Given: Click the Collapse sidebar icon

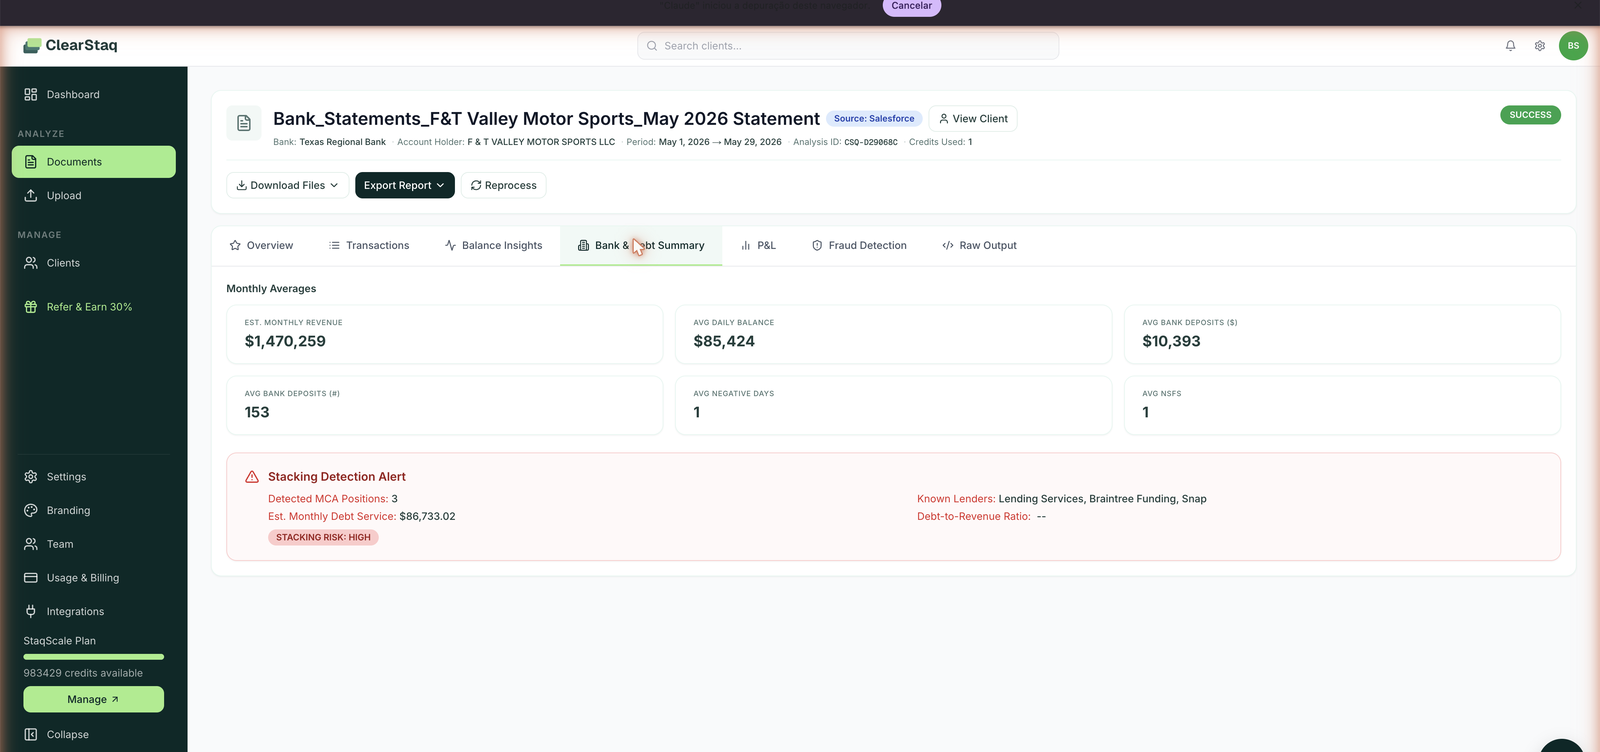Looking at the screenshot, I should tap(31, 734).
